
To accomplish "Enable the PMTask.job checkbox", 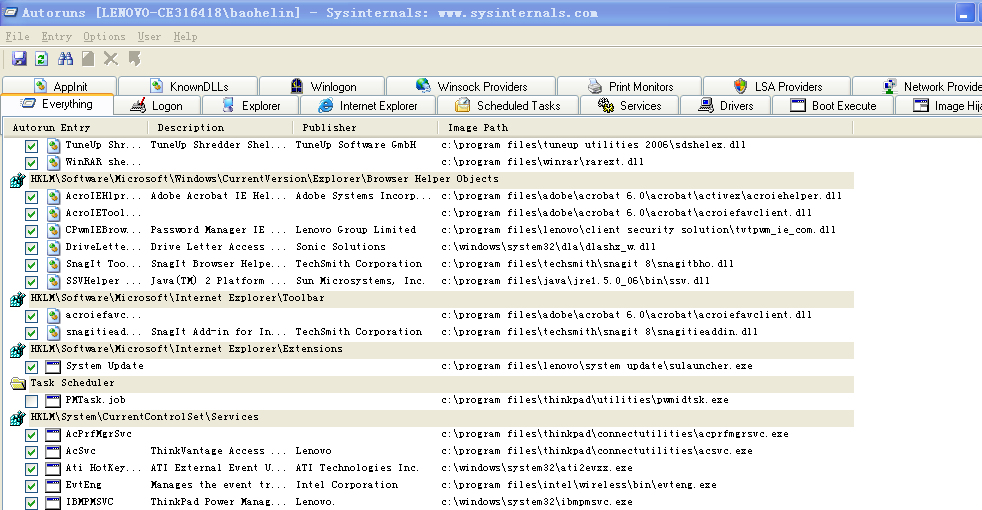I will (x=32, y=401).
